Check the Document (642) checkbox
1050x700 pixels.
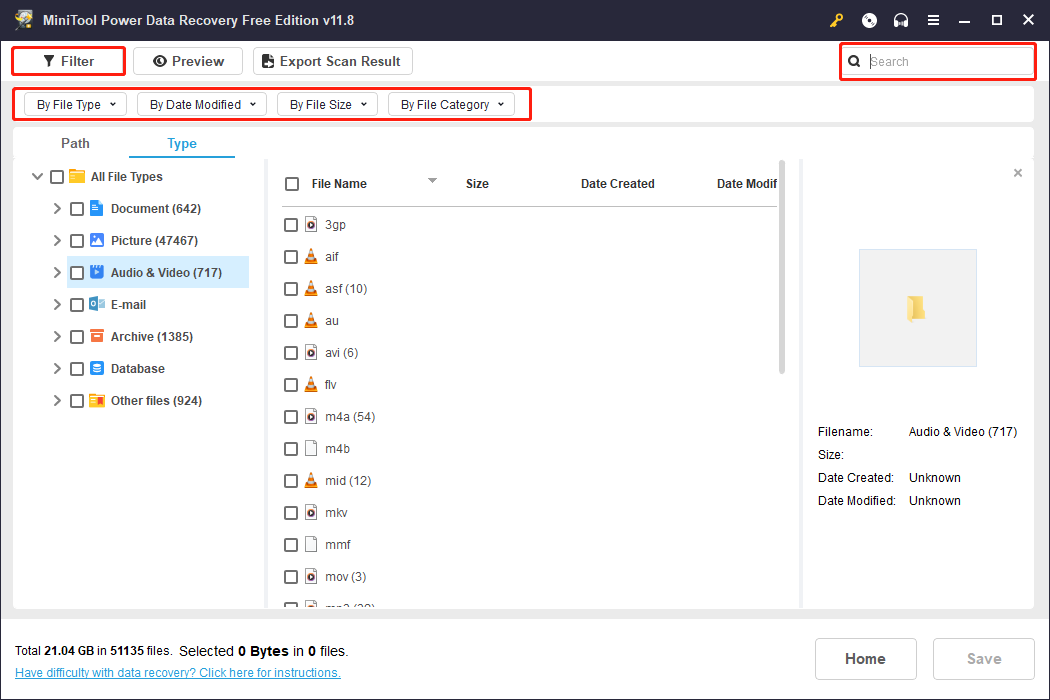(x=77, y=209)
